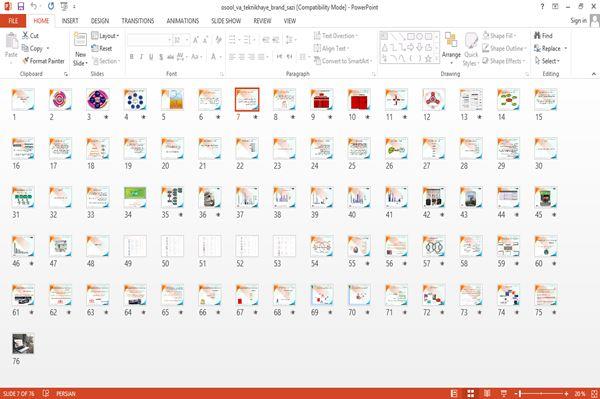Select slide 12 thumbnail

tap(434, 99)
